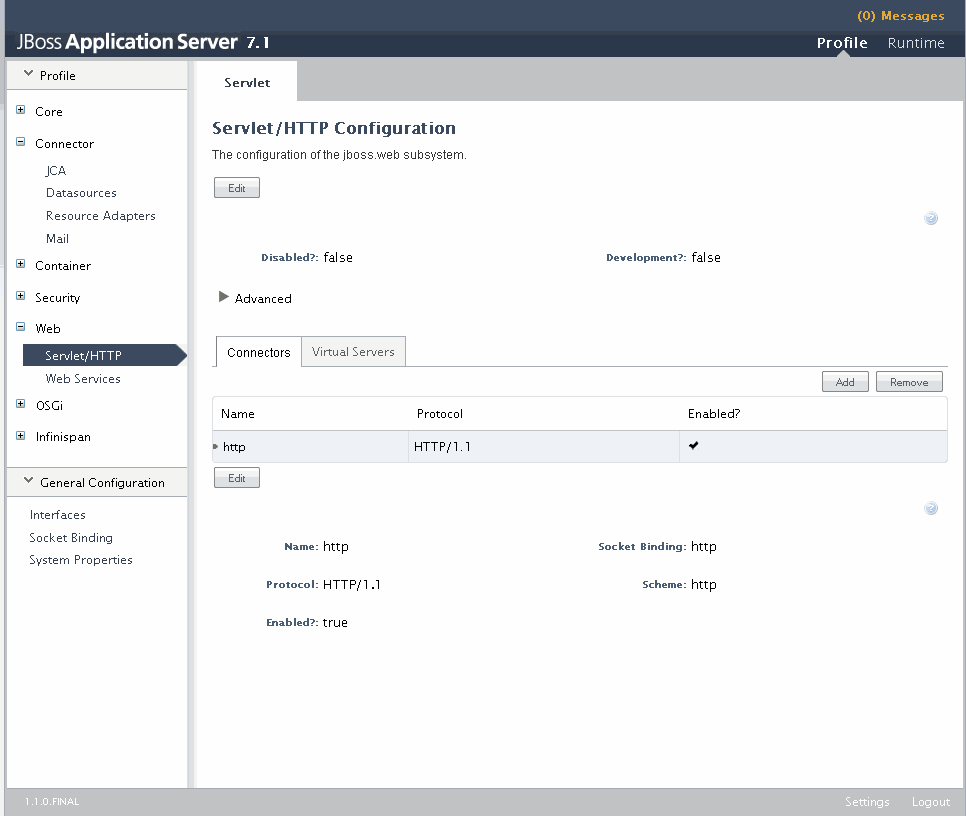This screenshot has width=966, height=816.
Task: Expand the Advanced disclosure triangle
Action: click(x=224, y=297)
